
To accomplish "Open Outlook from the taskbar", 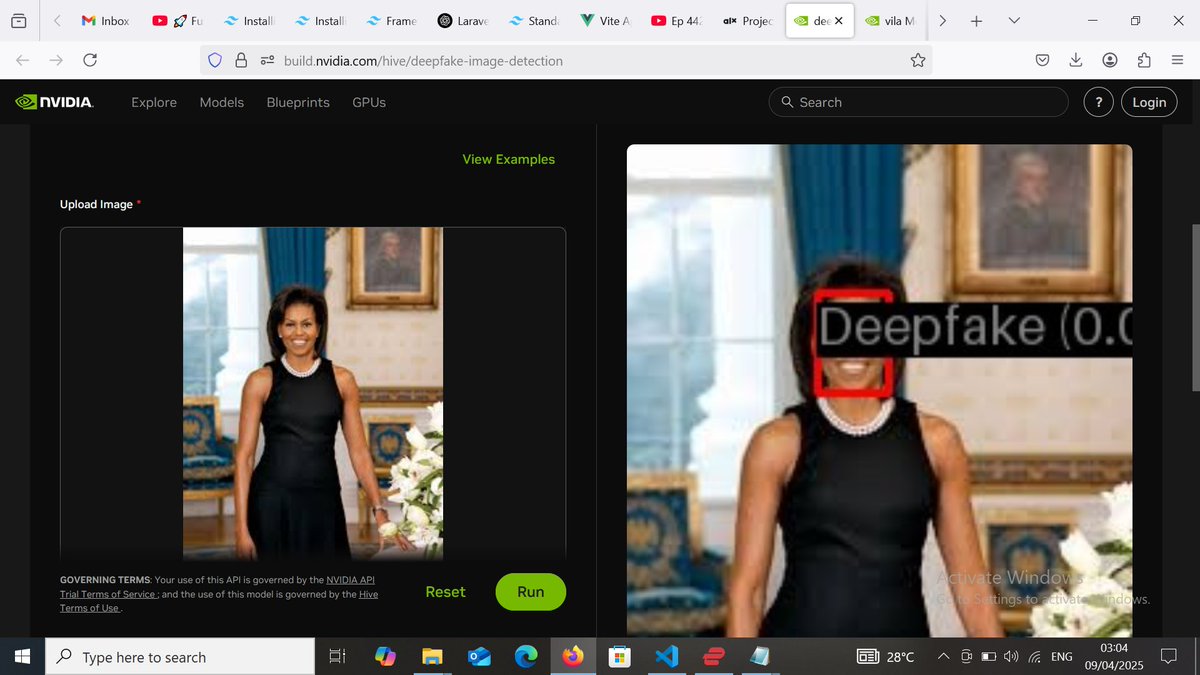I will tap(479, 657).
